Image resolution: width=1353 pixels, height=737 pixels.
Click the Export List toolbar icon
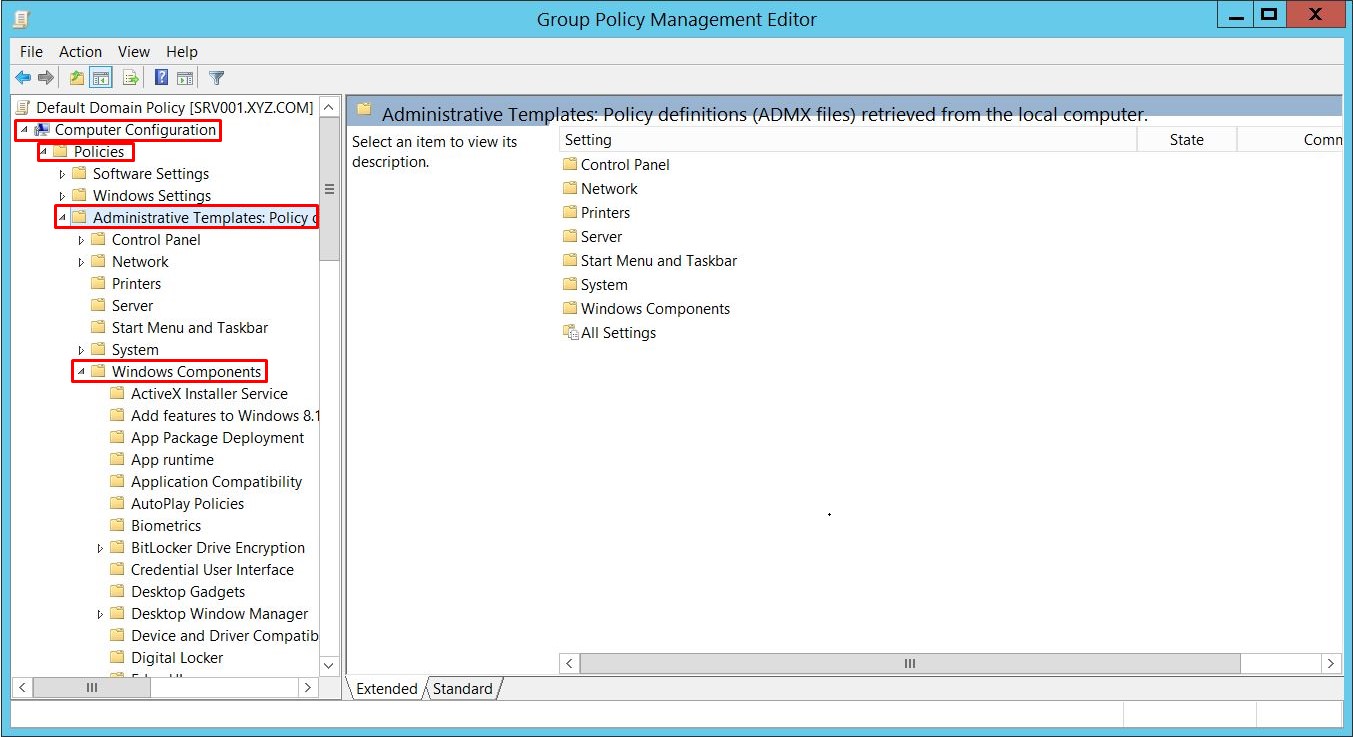tap(130, 78)
